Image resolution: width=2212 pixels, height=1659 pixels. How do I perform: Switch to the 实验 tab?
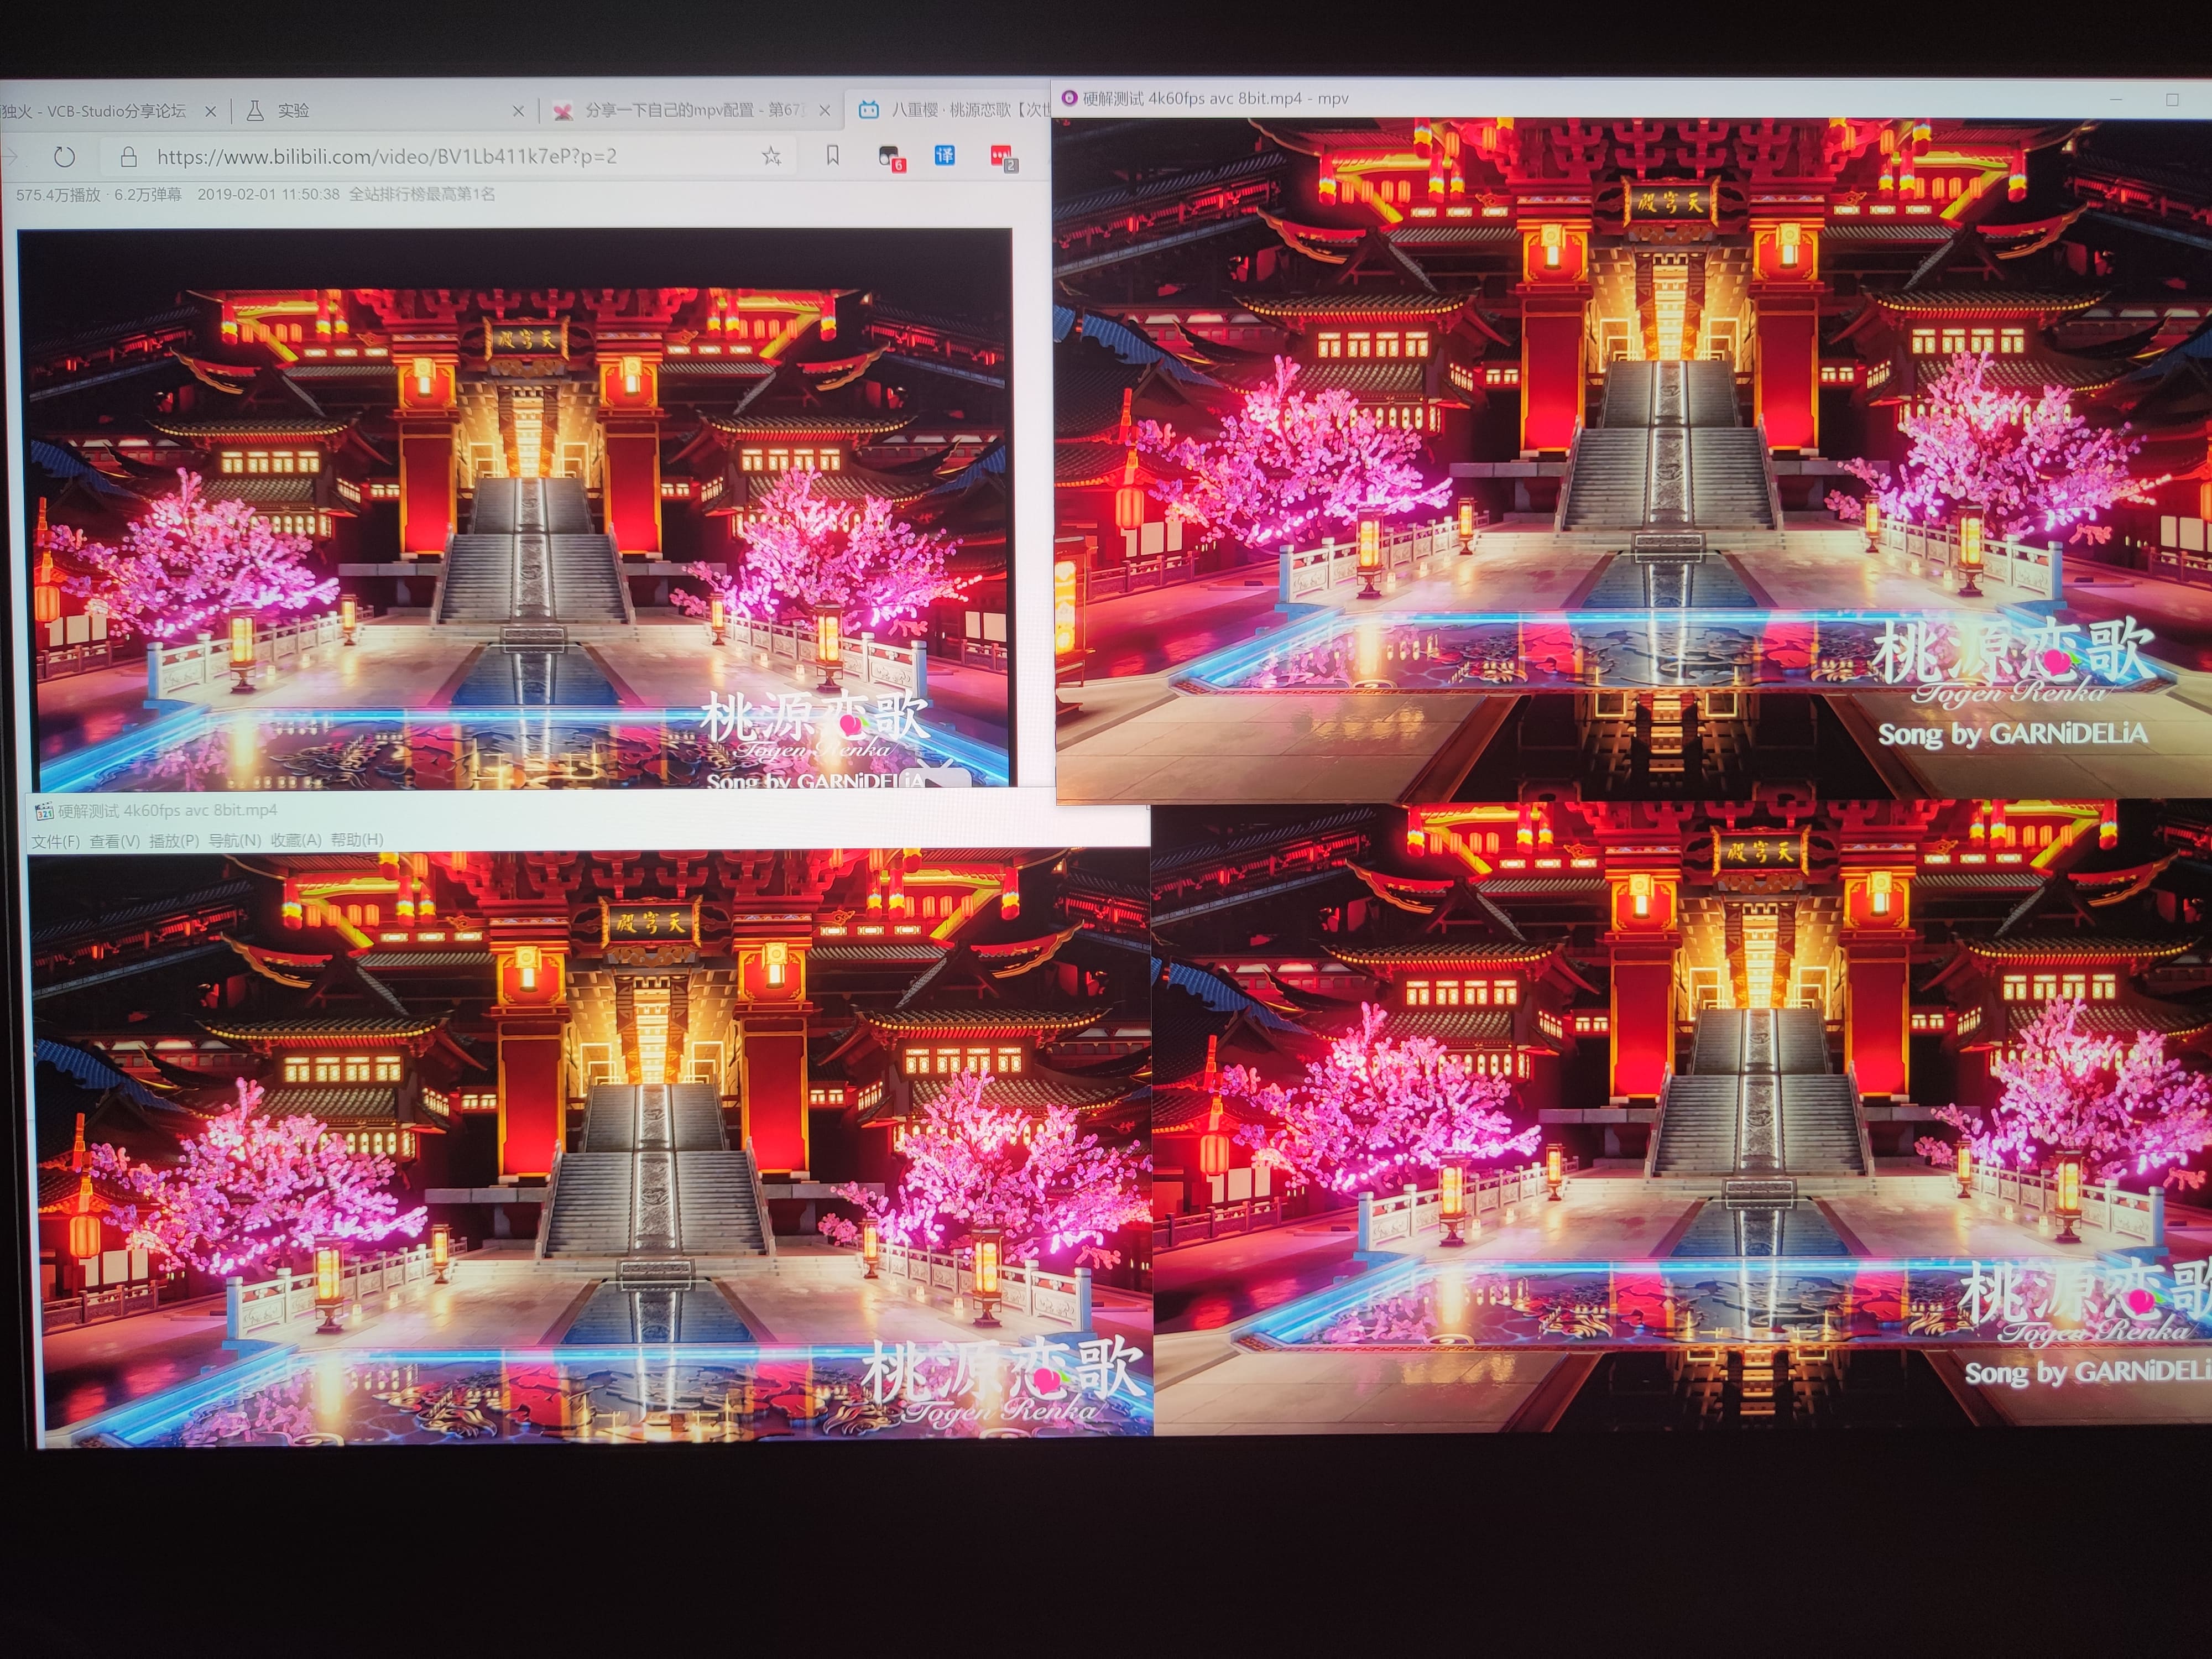[385, 110]
